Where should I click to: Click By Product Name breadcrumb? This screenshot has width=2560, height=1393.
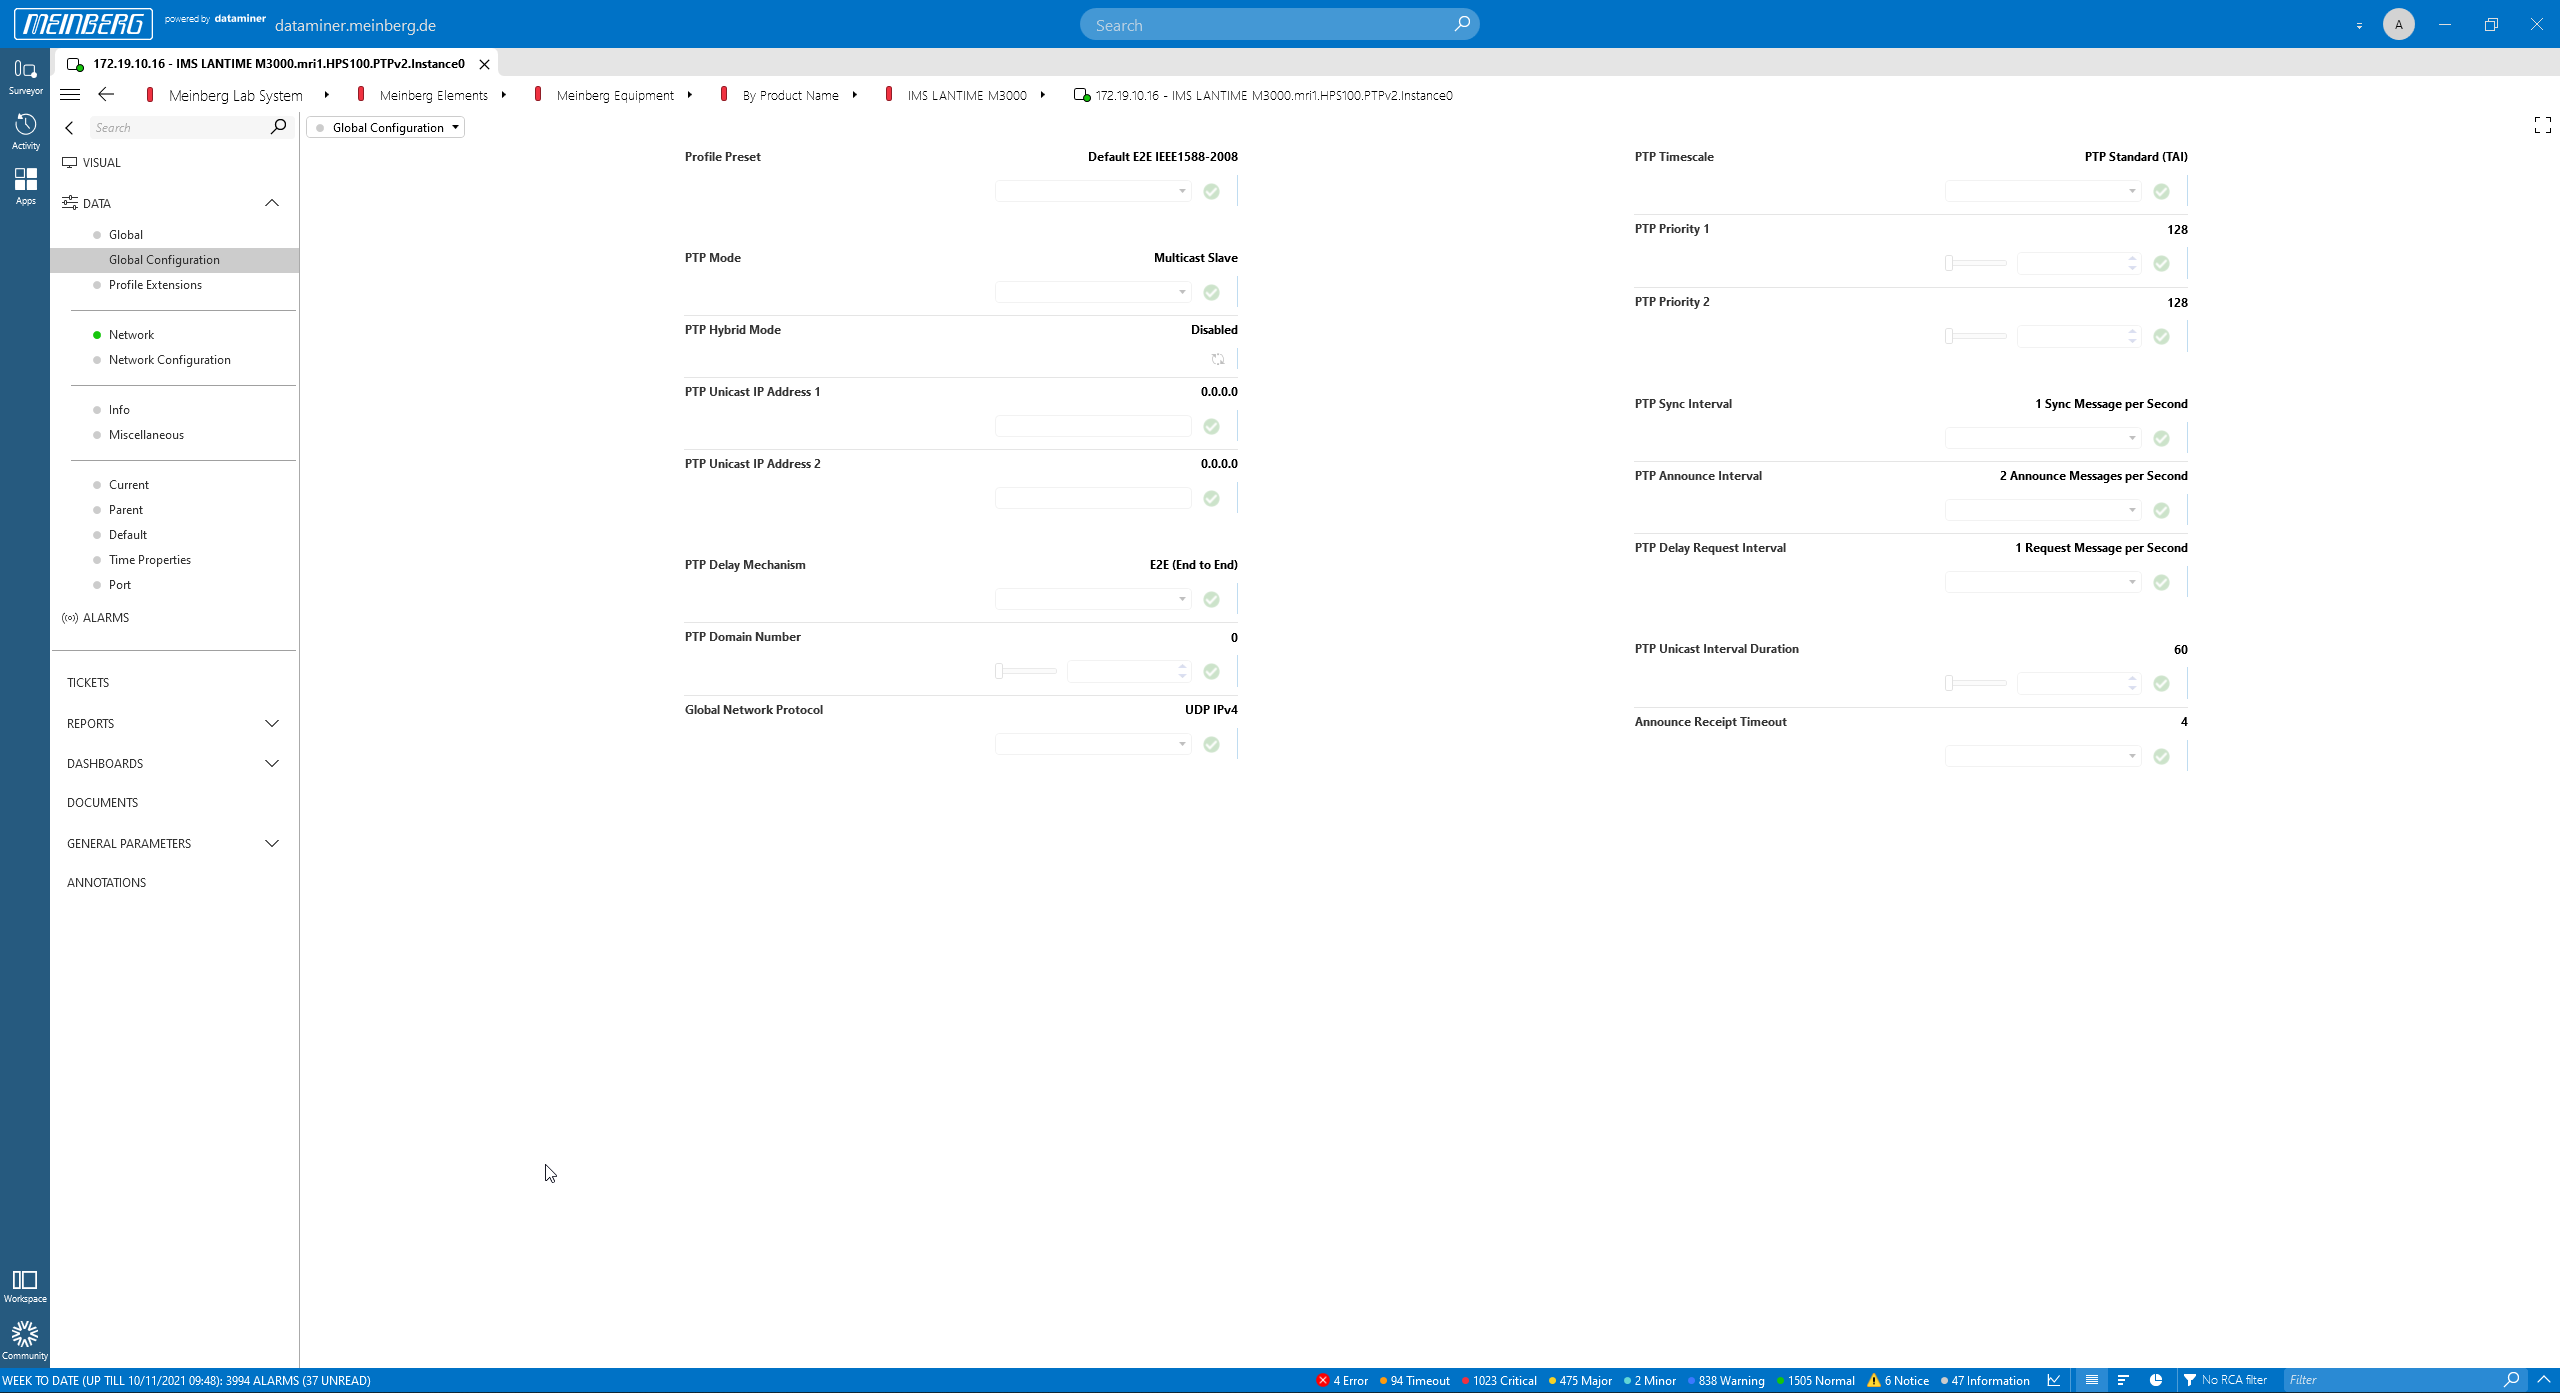click(790, 95)
